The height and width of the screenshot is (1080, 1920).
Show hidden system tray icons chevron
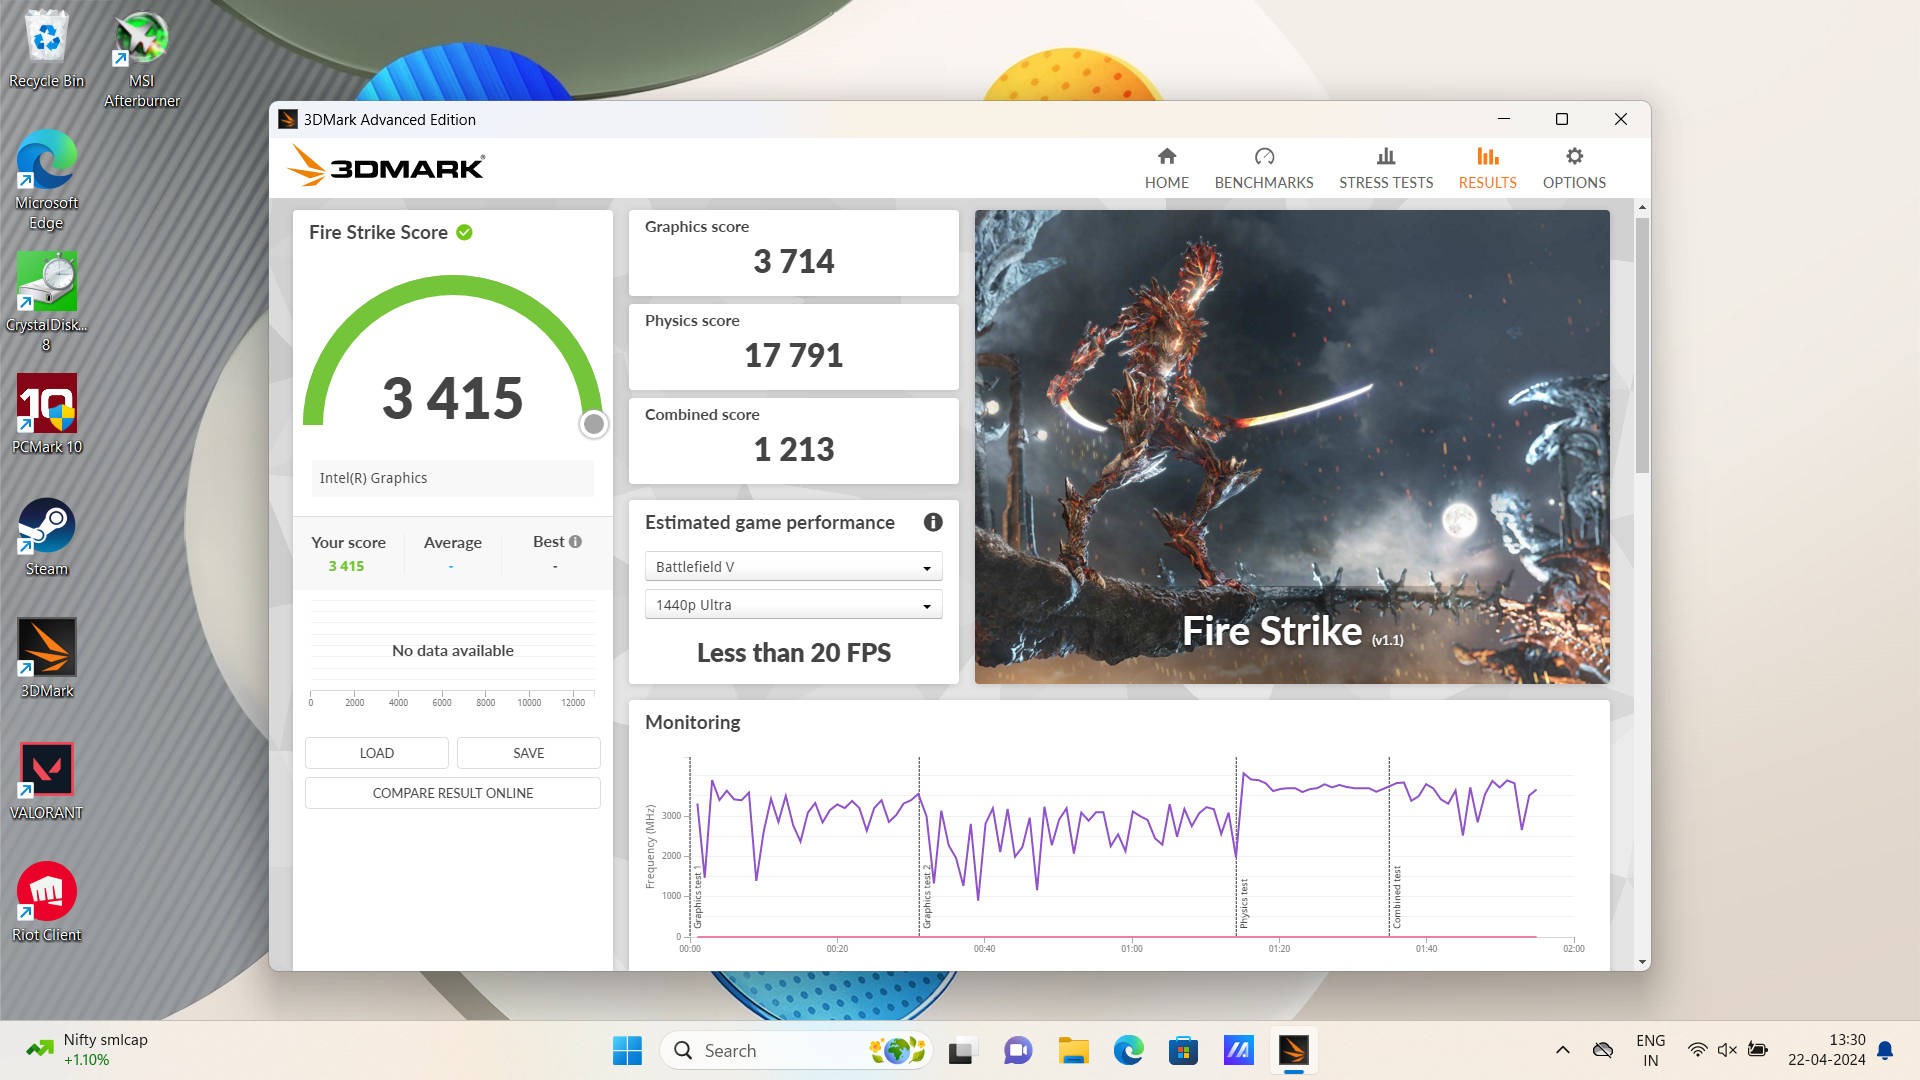click(1562, 1050)
